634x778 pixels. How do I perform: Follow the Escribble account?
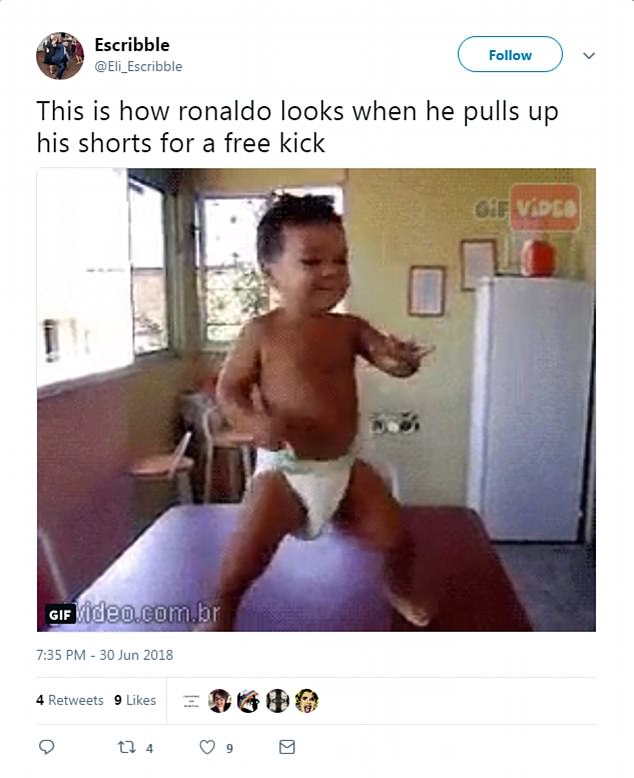510,55
